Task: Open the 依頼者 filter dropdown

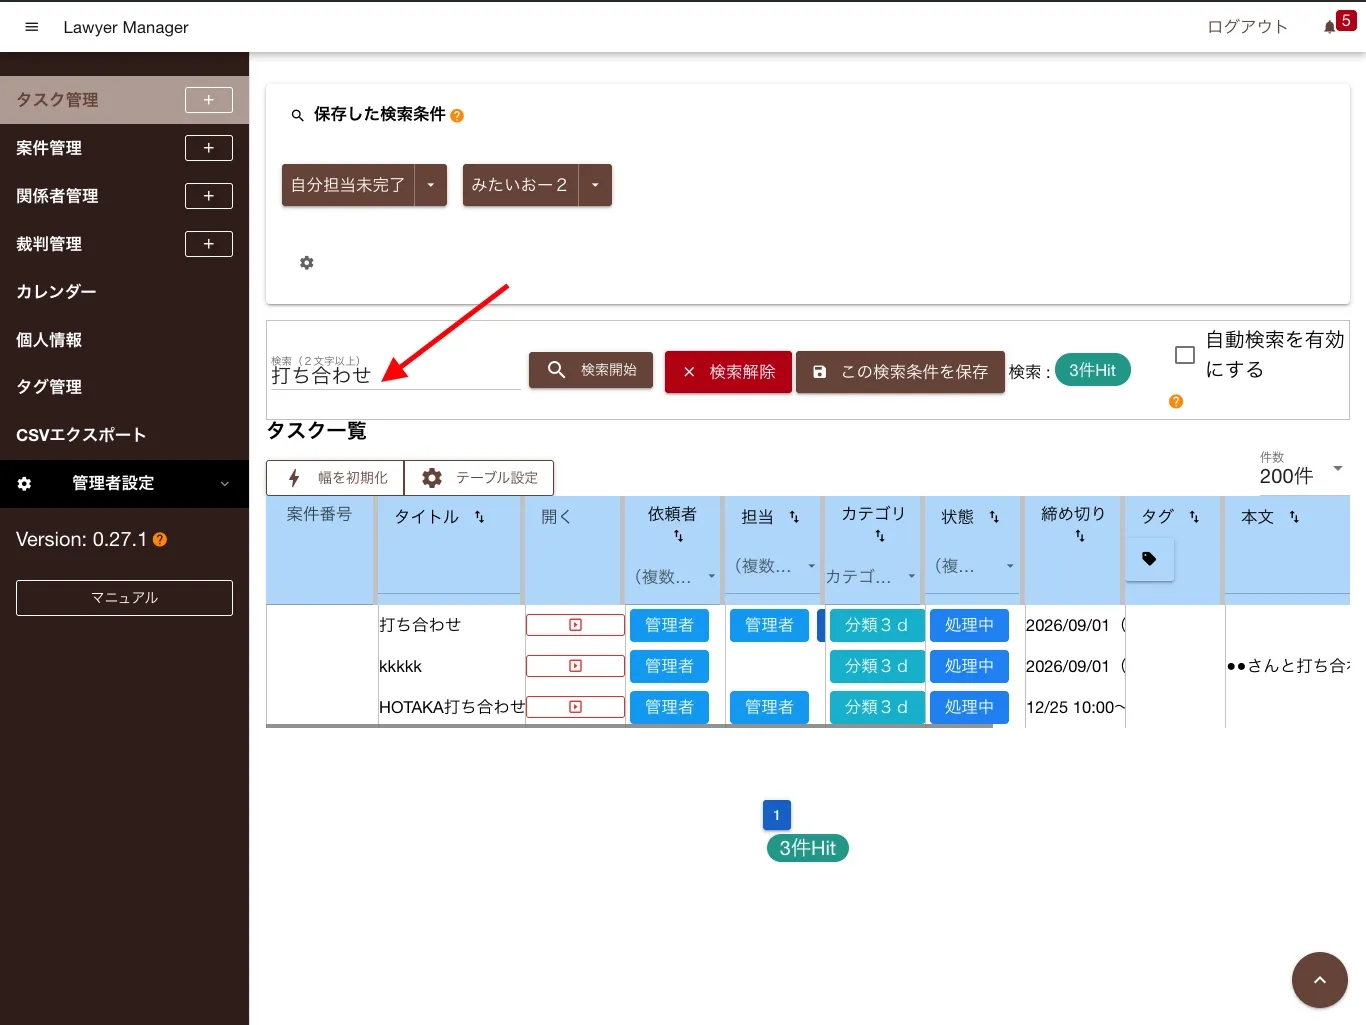Action: click(675, 577)
